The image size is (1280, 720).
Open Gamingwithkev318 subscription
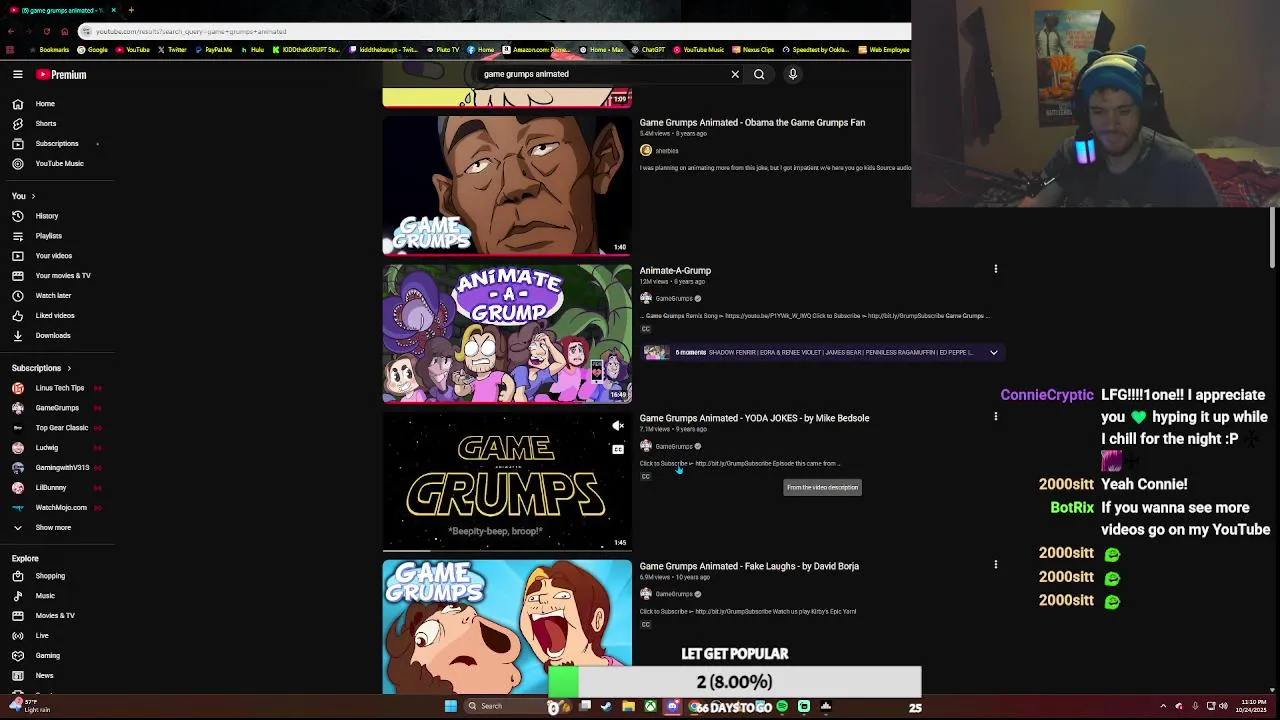click(x=62, y=468)
